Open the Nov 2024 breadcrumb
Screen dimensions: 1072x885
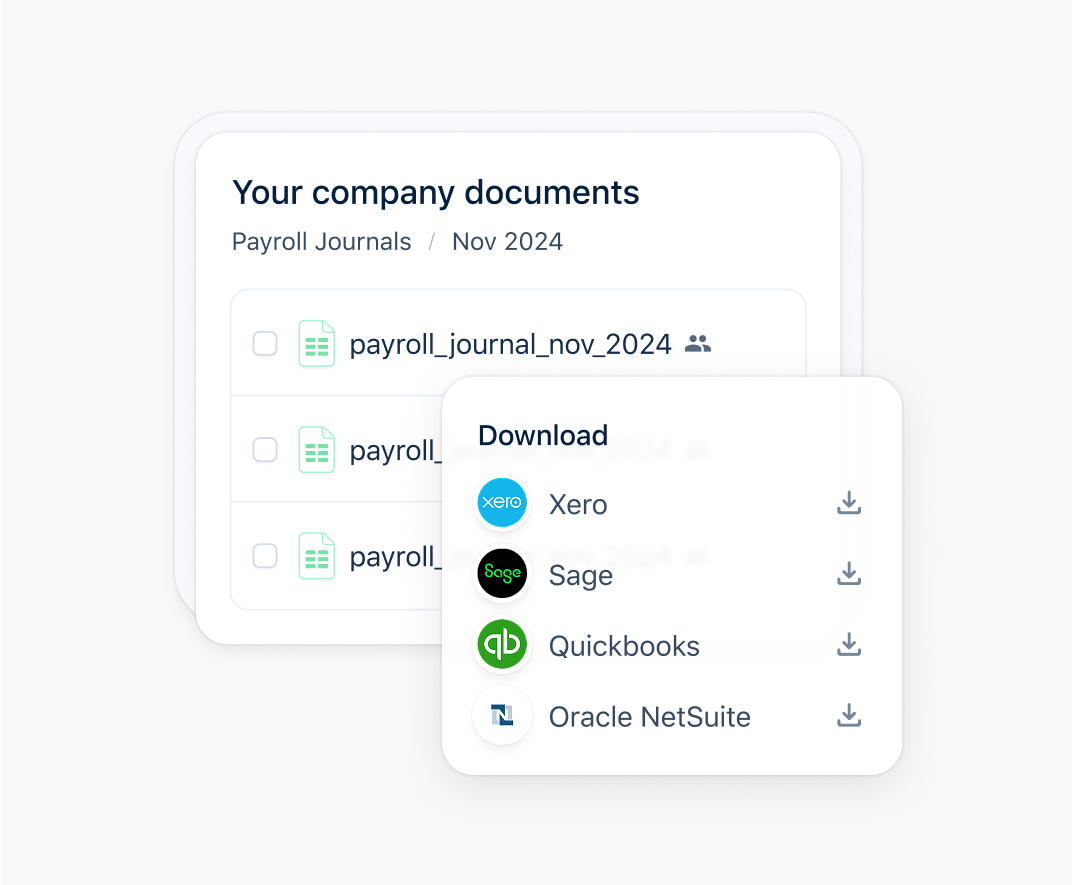(507, 241)
